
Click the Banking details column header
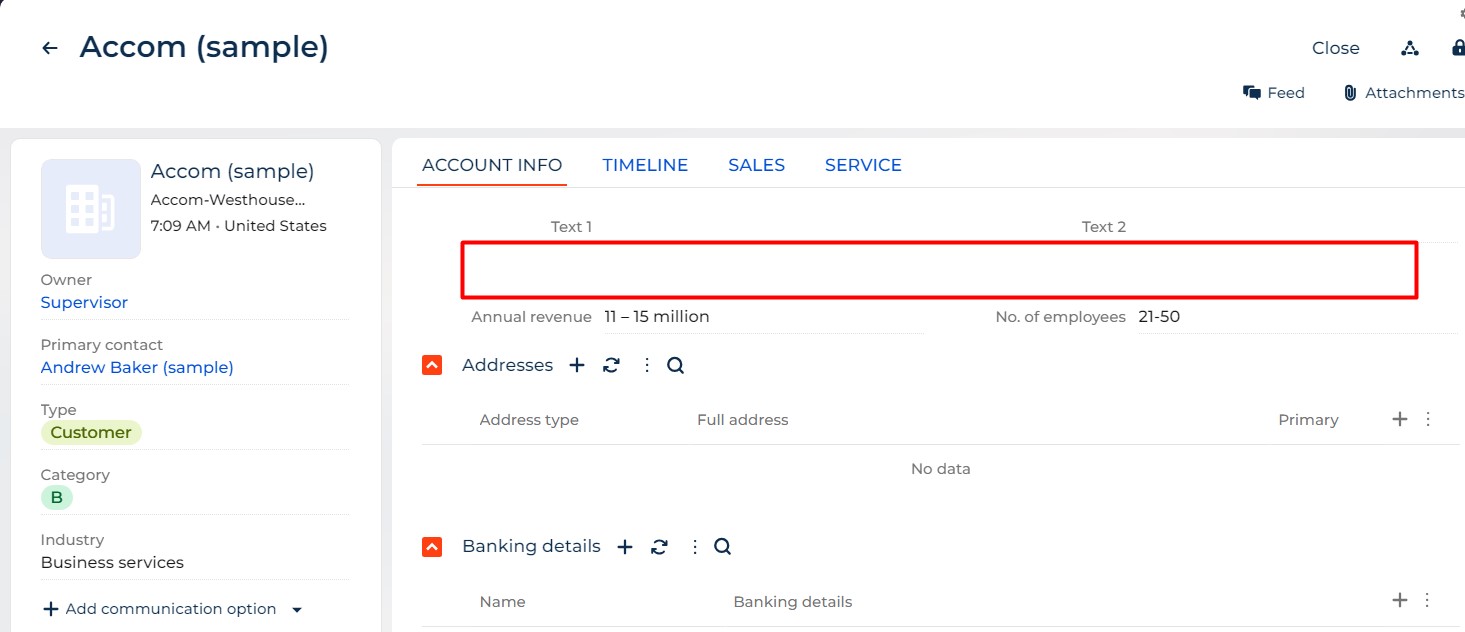pos(793,602)
